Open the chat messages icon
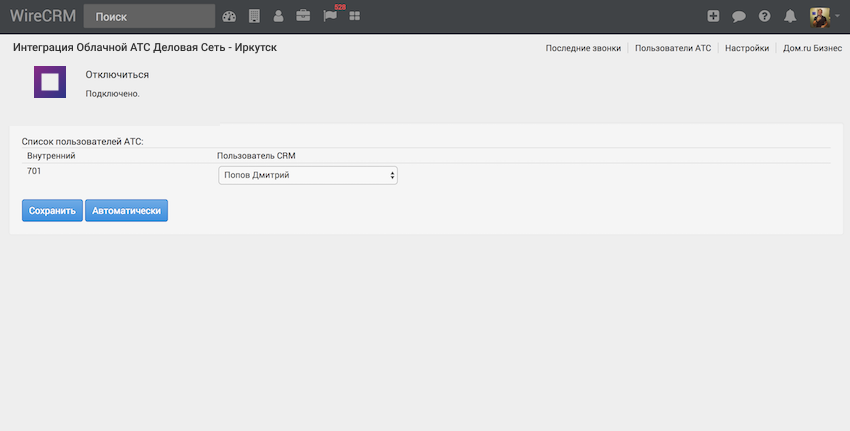850x431 pixels. (739, 16)
